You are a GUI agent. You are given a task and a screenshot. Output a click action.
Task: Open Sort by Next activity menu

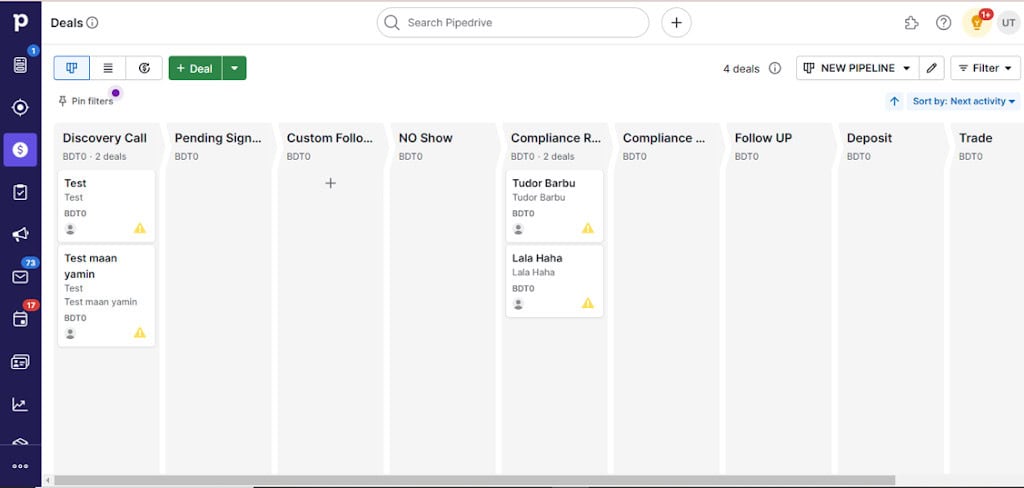tap(964, 101)
